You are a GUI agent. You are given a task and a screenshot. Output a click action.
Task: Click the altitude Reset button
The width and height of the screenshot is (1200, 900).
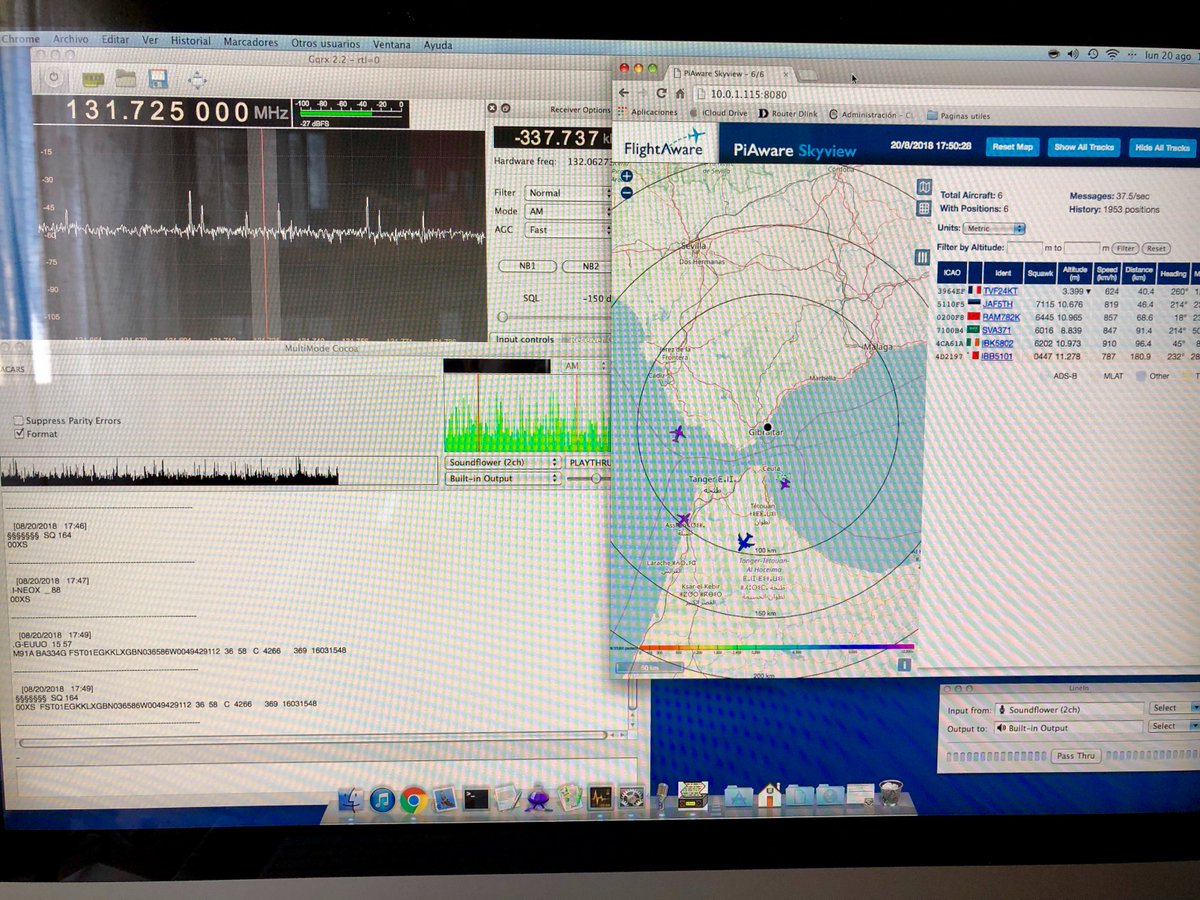(x=1156, y=248)
